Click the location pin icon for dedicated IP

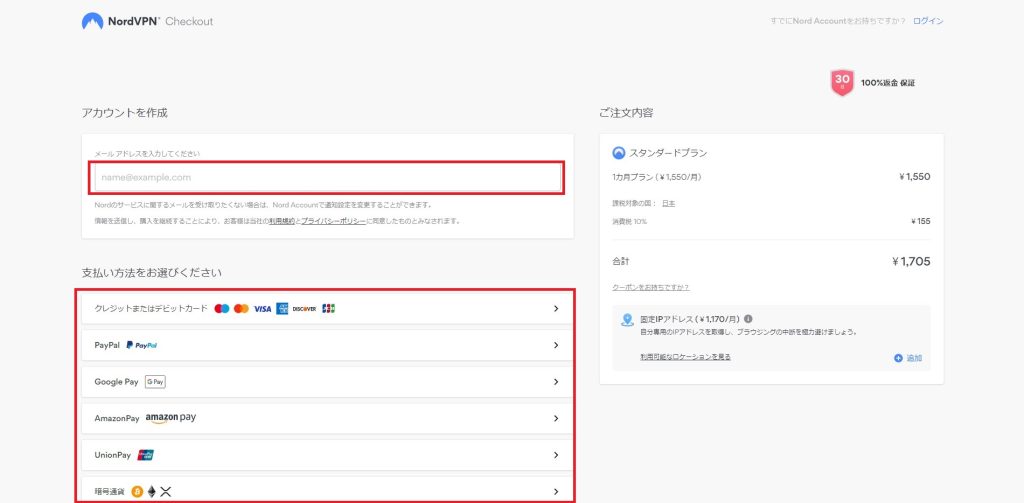click(628, 320)
